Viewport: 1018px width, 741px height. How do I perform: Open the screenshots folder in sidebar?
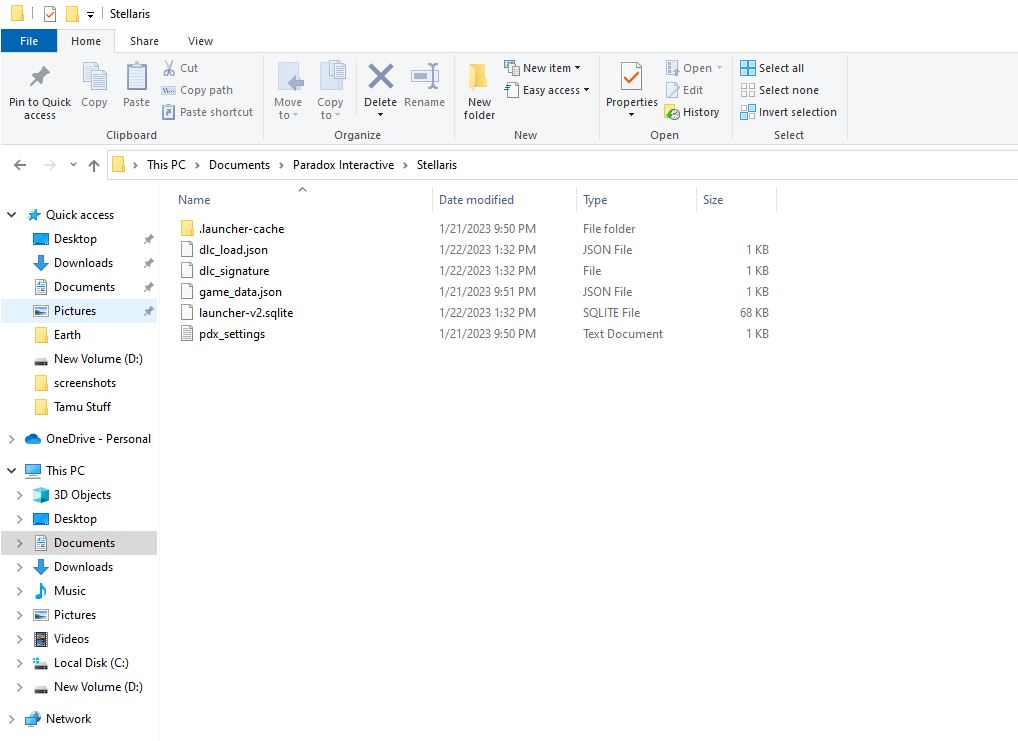(84, 383)
